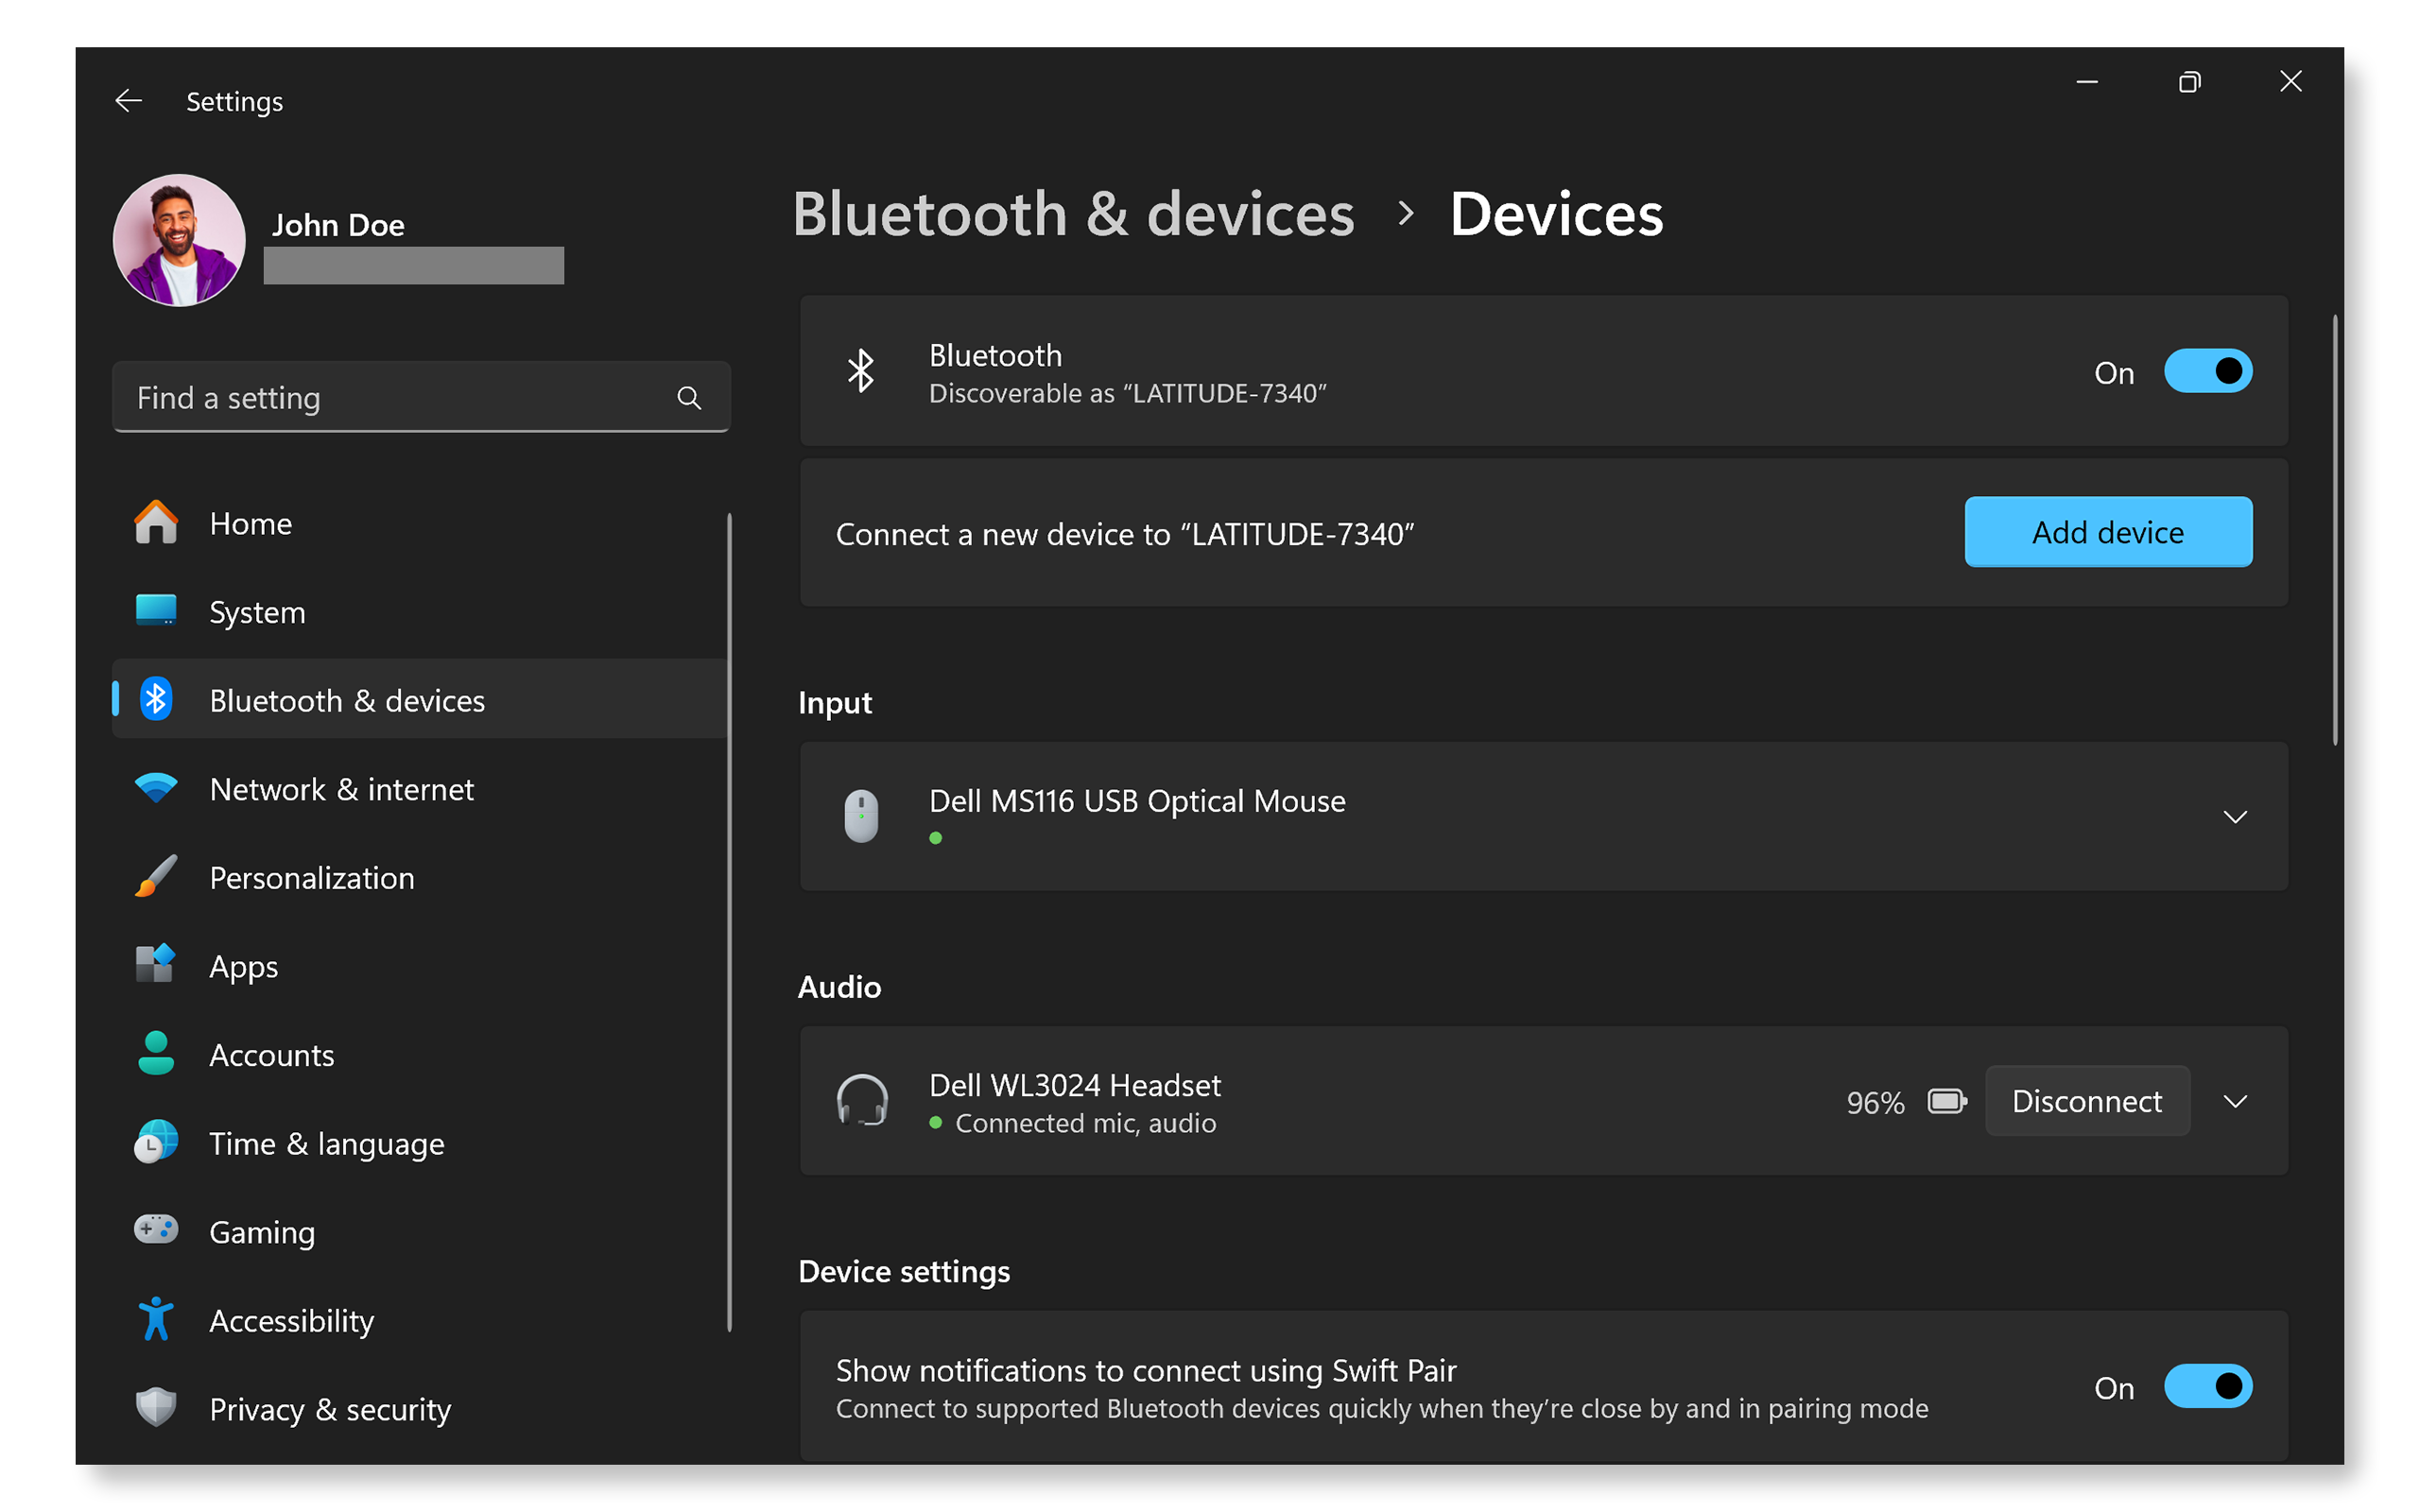Expand Dell MS116 USB Optical Mouse details
This screenshot has height=1512, width=2420.
coord(2236,817)
